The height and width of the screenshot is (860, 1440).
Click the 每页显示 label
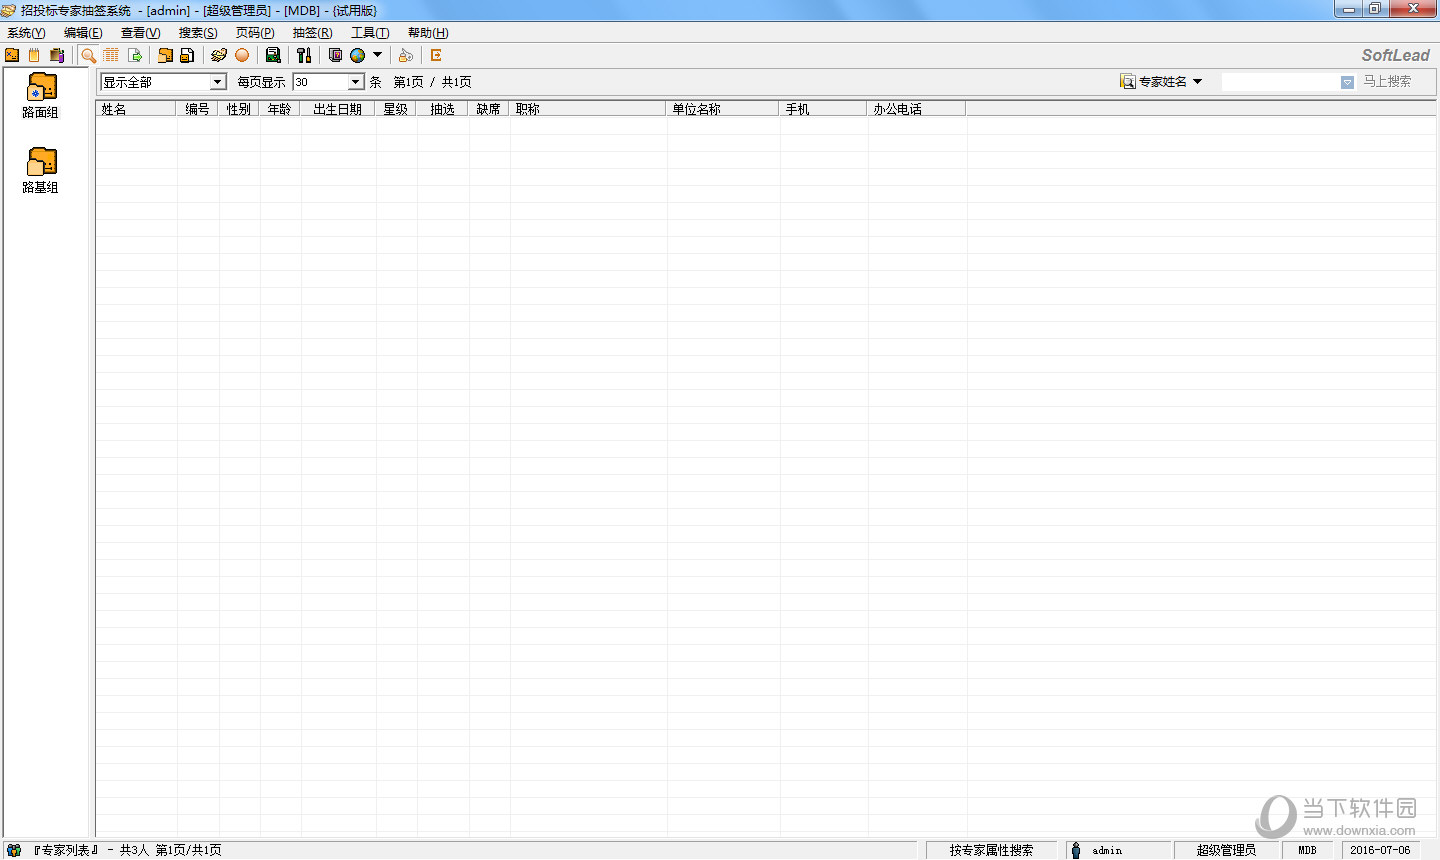(261, 82)
